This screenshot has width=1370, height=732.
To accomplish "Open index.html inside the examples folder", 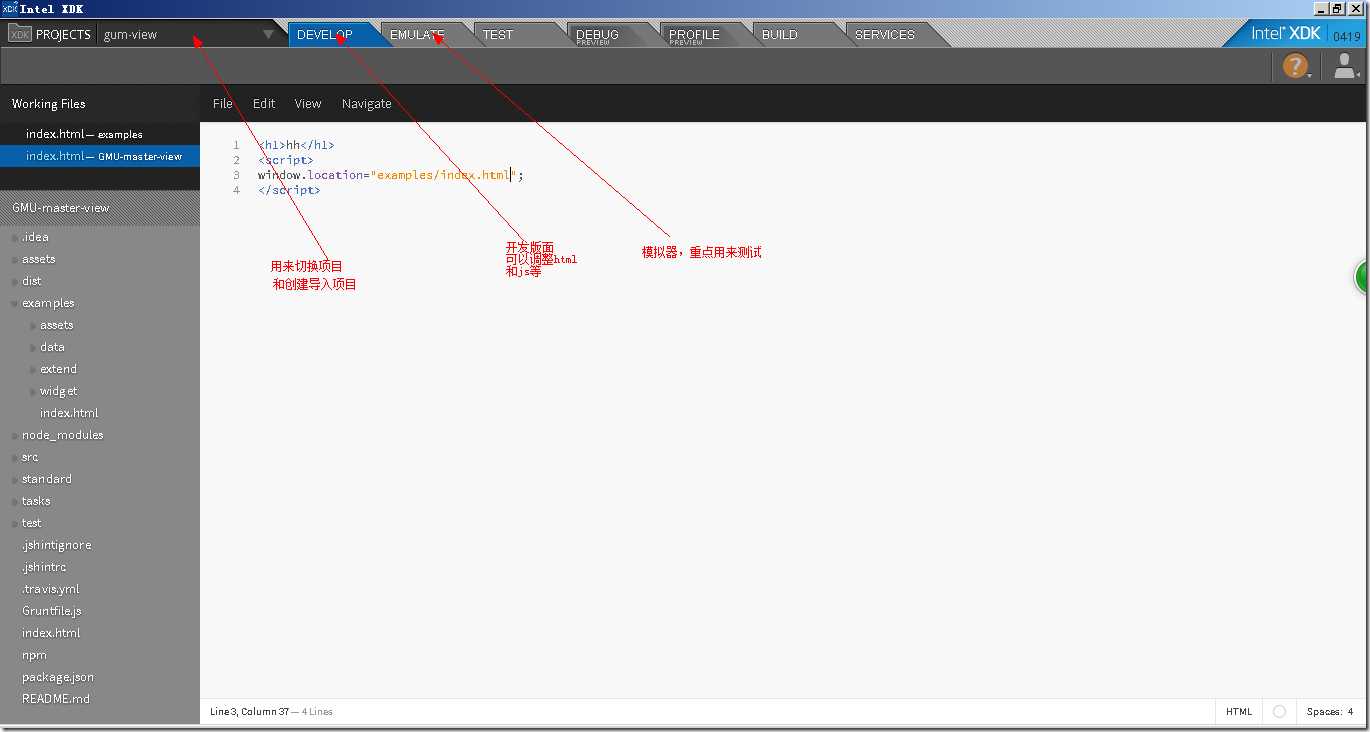I will [69, 413].
